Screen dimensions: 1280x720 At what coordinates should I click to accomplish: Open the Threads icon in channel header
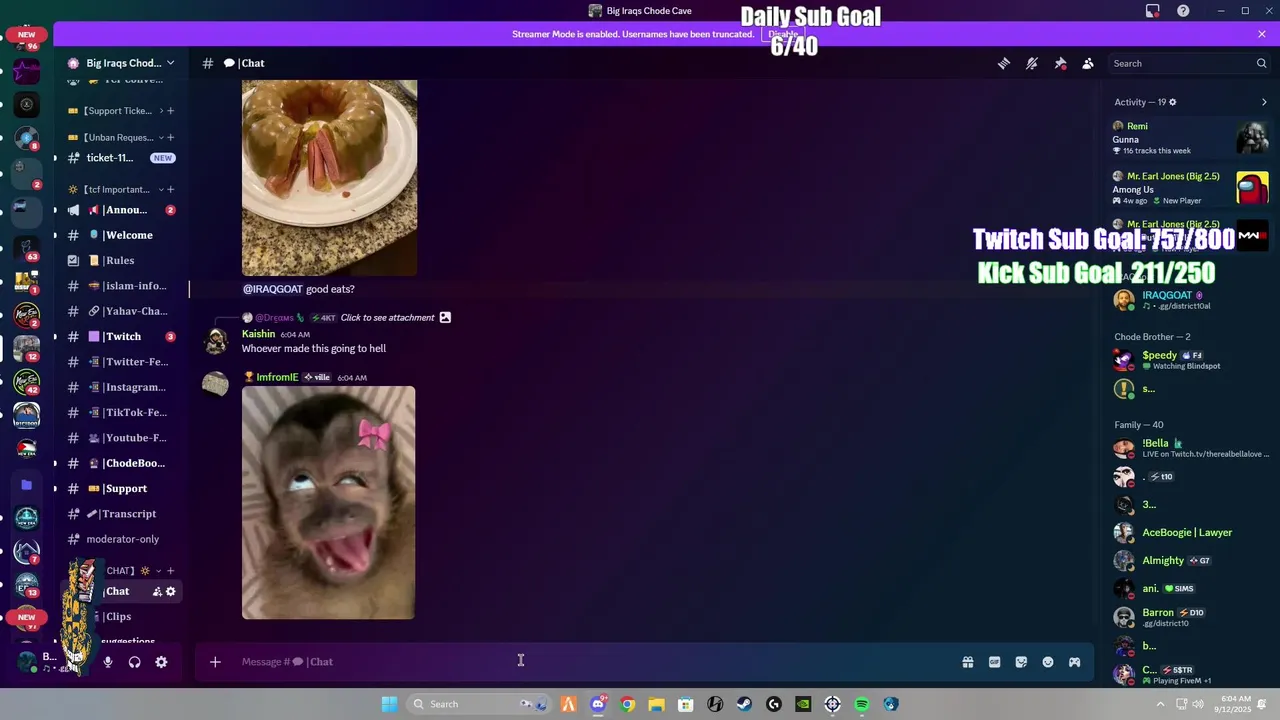(x=1004, y=63)
